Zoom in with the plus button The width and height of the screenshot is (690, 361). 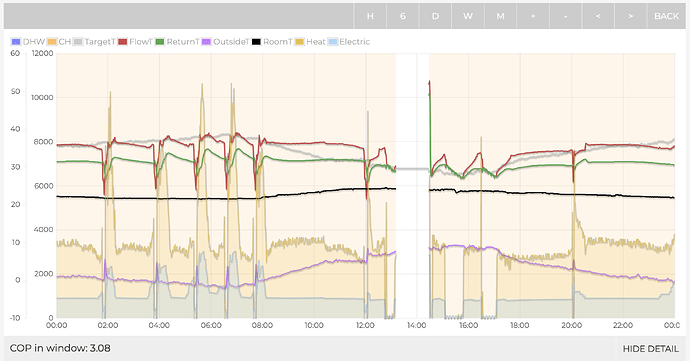coord(533,16)
